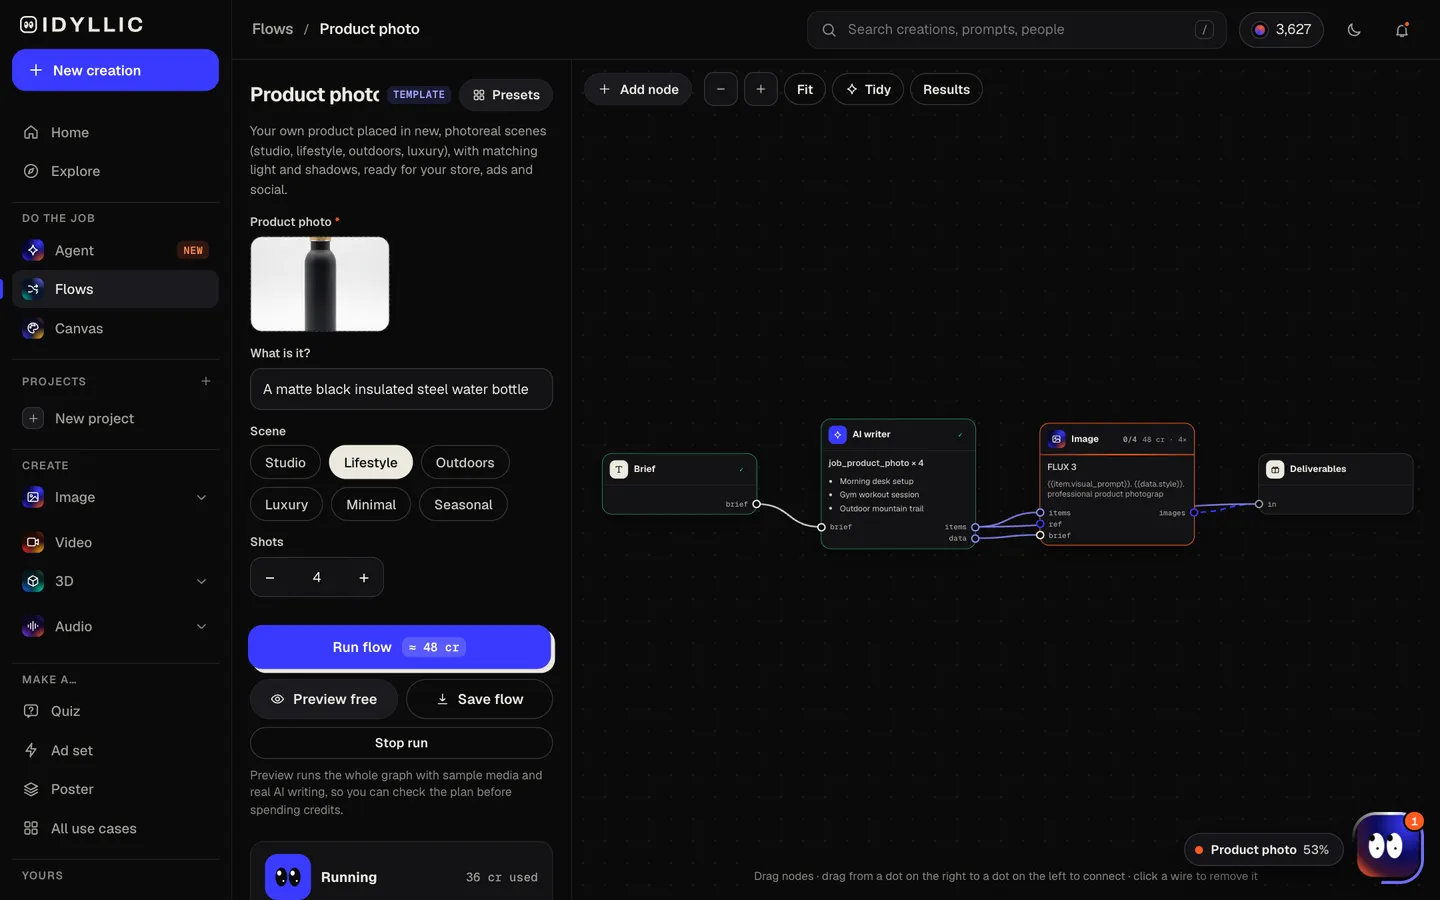Click the product photo thumbnail
Image resolution: width=1440 pixels, height=900 pixels.
320,284
